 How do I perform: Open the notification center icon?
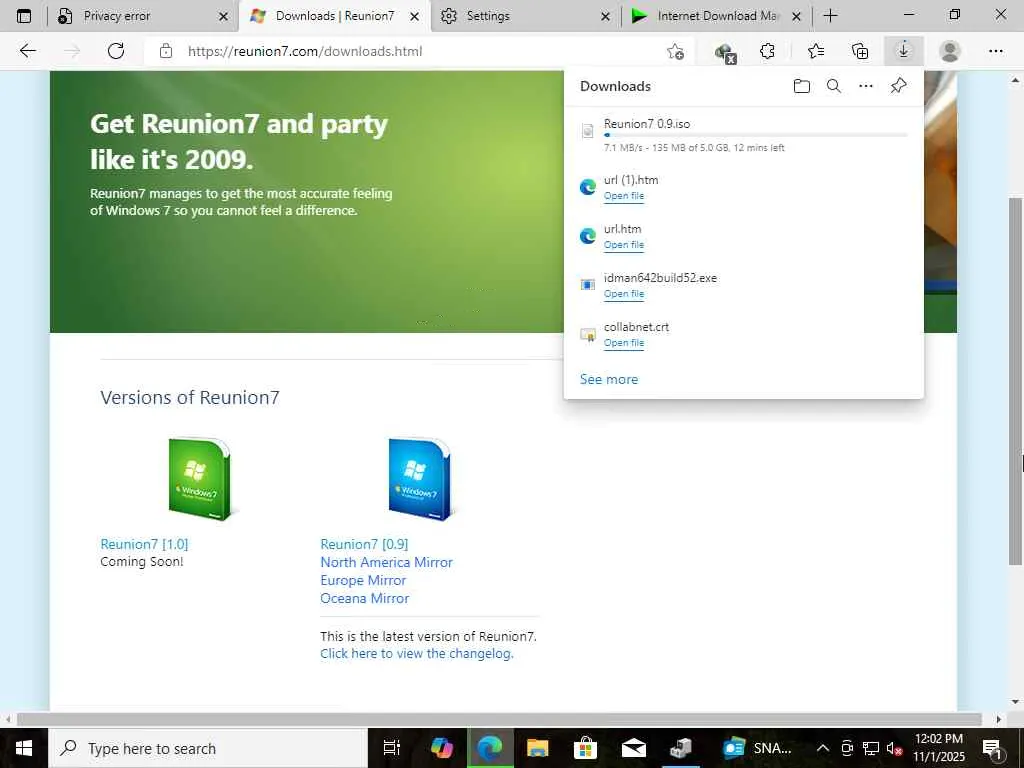(993, 748)
